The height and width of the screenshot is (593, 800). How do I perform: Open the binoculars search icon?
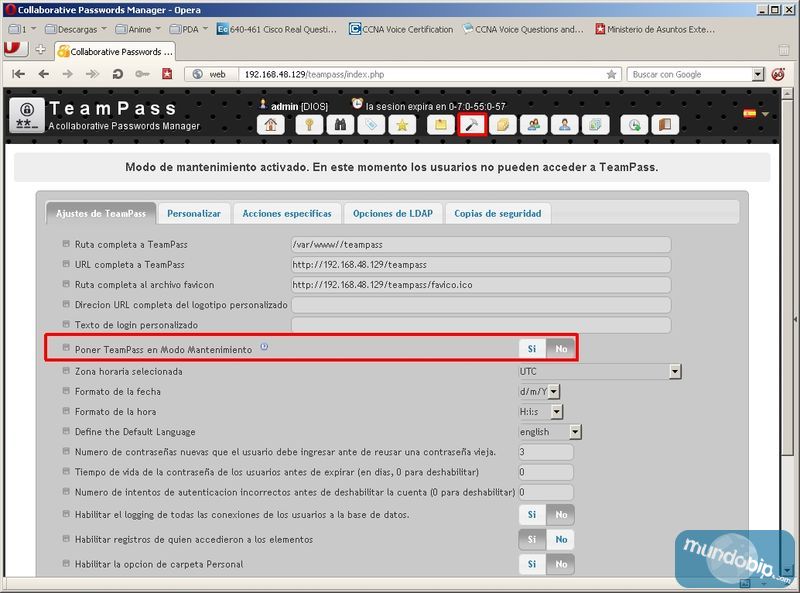click(340, 125)
